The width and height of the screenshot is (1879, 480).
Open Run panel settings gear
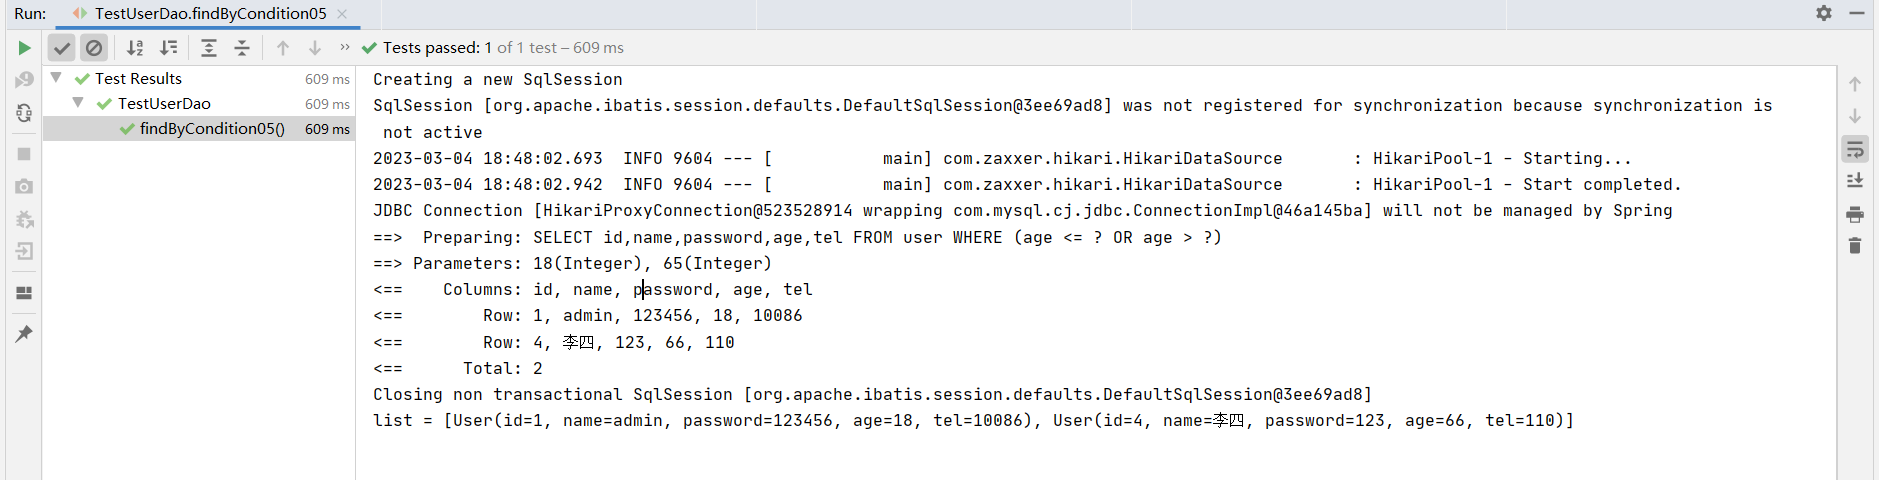tap(1824, 13)
